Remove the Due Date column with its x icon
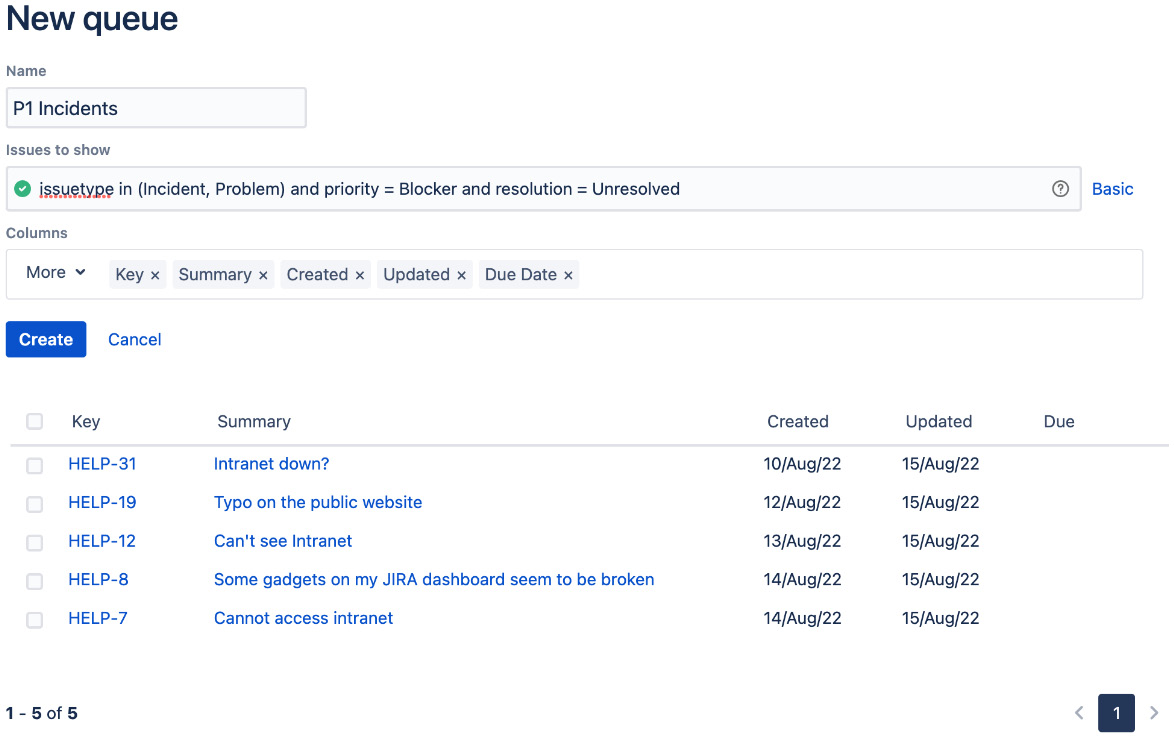Viewport: 1174px width, 738px height. tap(567, 273)
